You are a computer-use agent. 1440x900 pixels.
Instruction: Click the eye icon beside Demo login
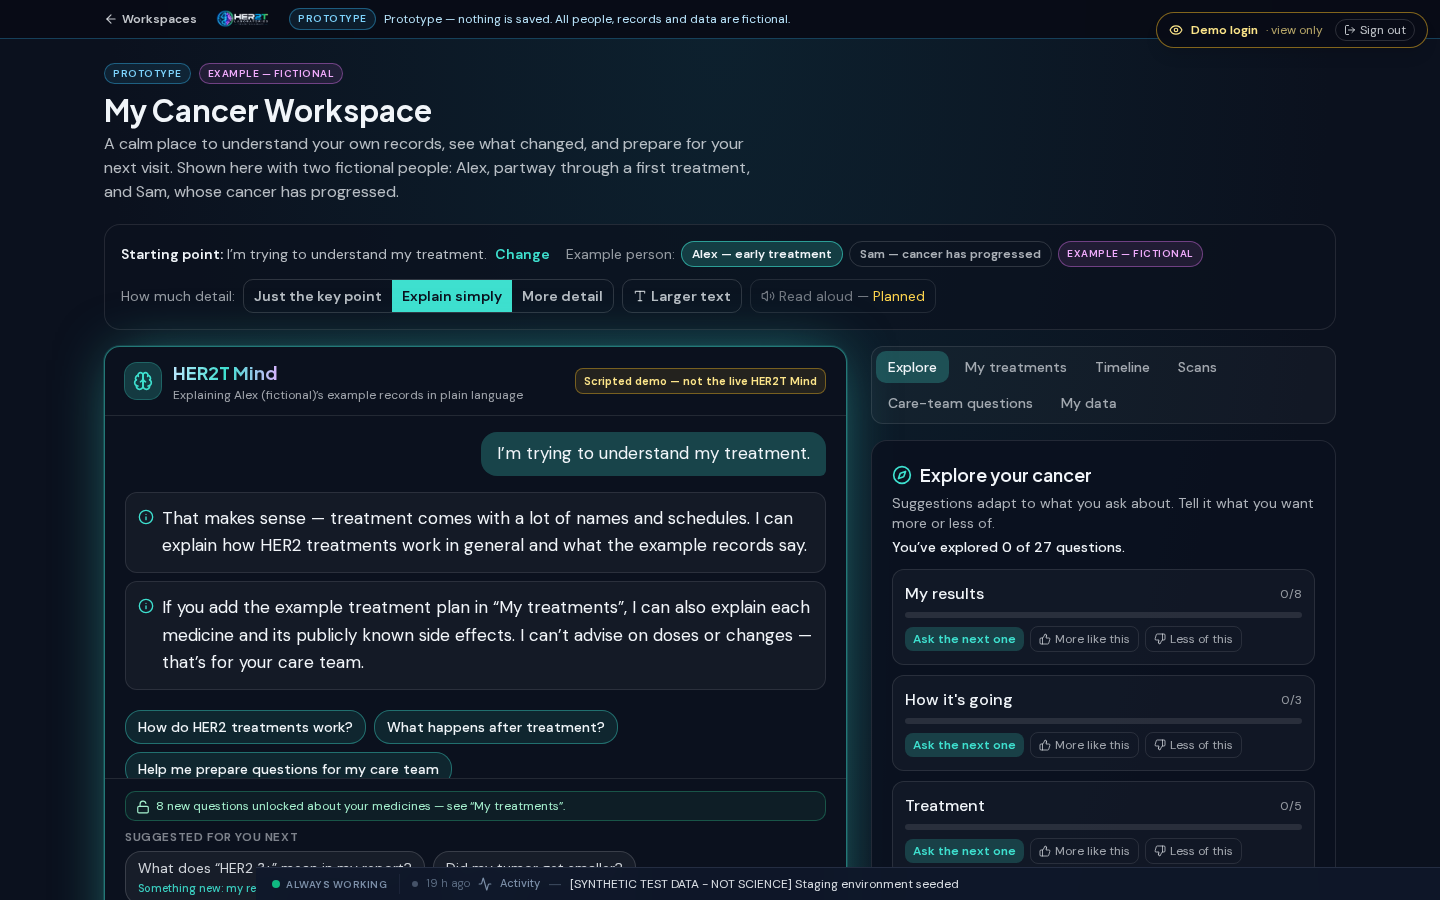pyautogui.click(x=1176, y=30)
